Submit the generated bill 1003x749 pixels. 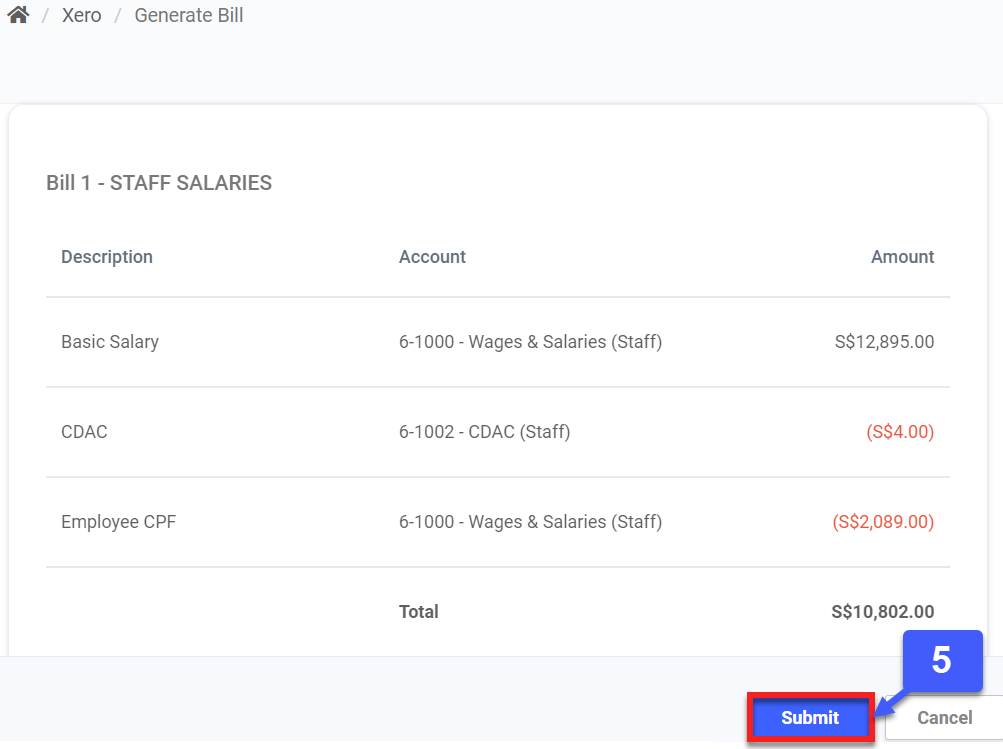coord(810,717)
